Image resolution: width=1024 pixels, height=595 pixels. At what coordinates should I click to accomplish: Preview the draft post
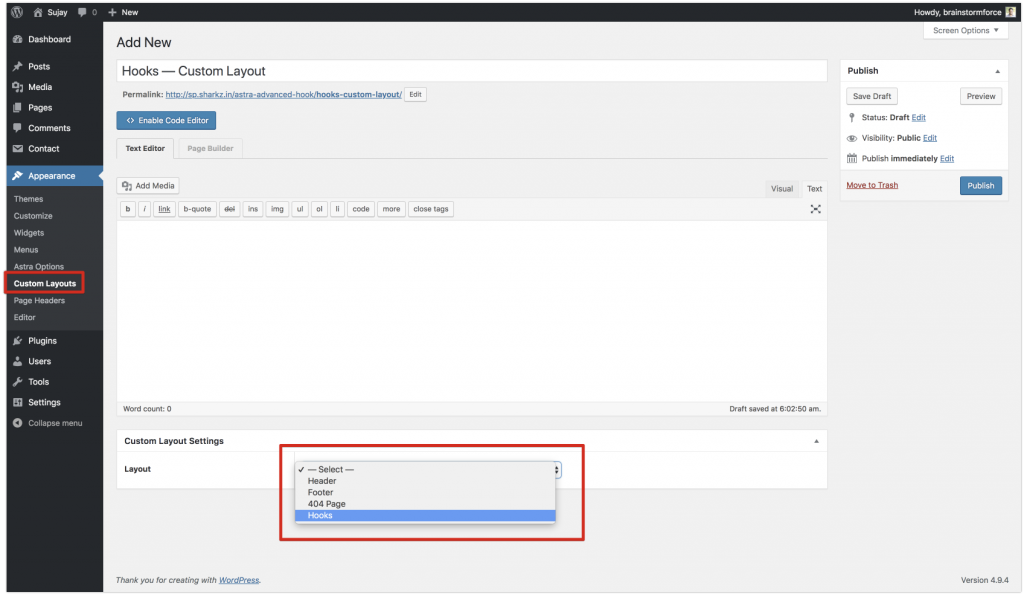(x=981, y=97)
